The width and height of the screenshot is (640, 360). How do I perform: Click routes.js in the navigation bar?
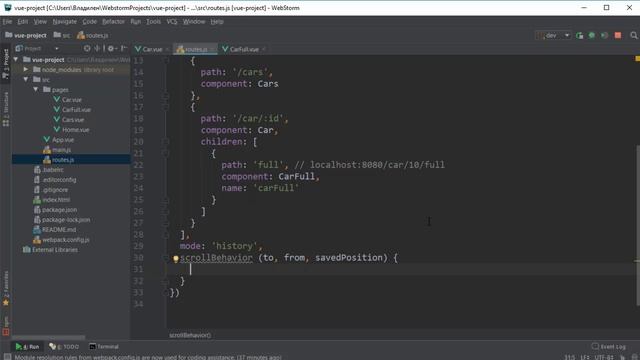tap(93, 36)
